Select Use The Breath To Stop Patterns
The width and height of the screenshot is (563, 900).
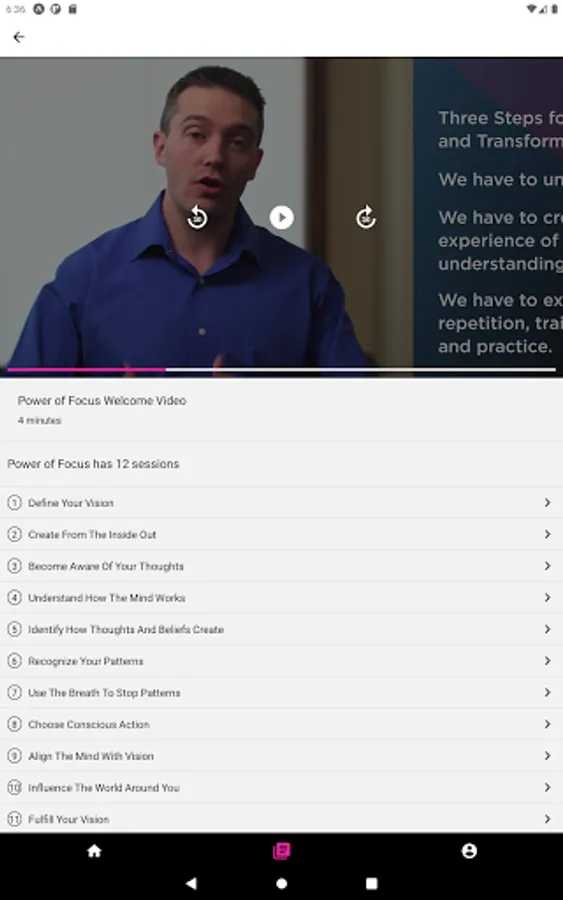click(x=281, y=692)
